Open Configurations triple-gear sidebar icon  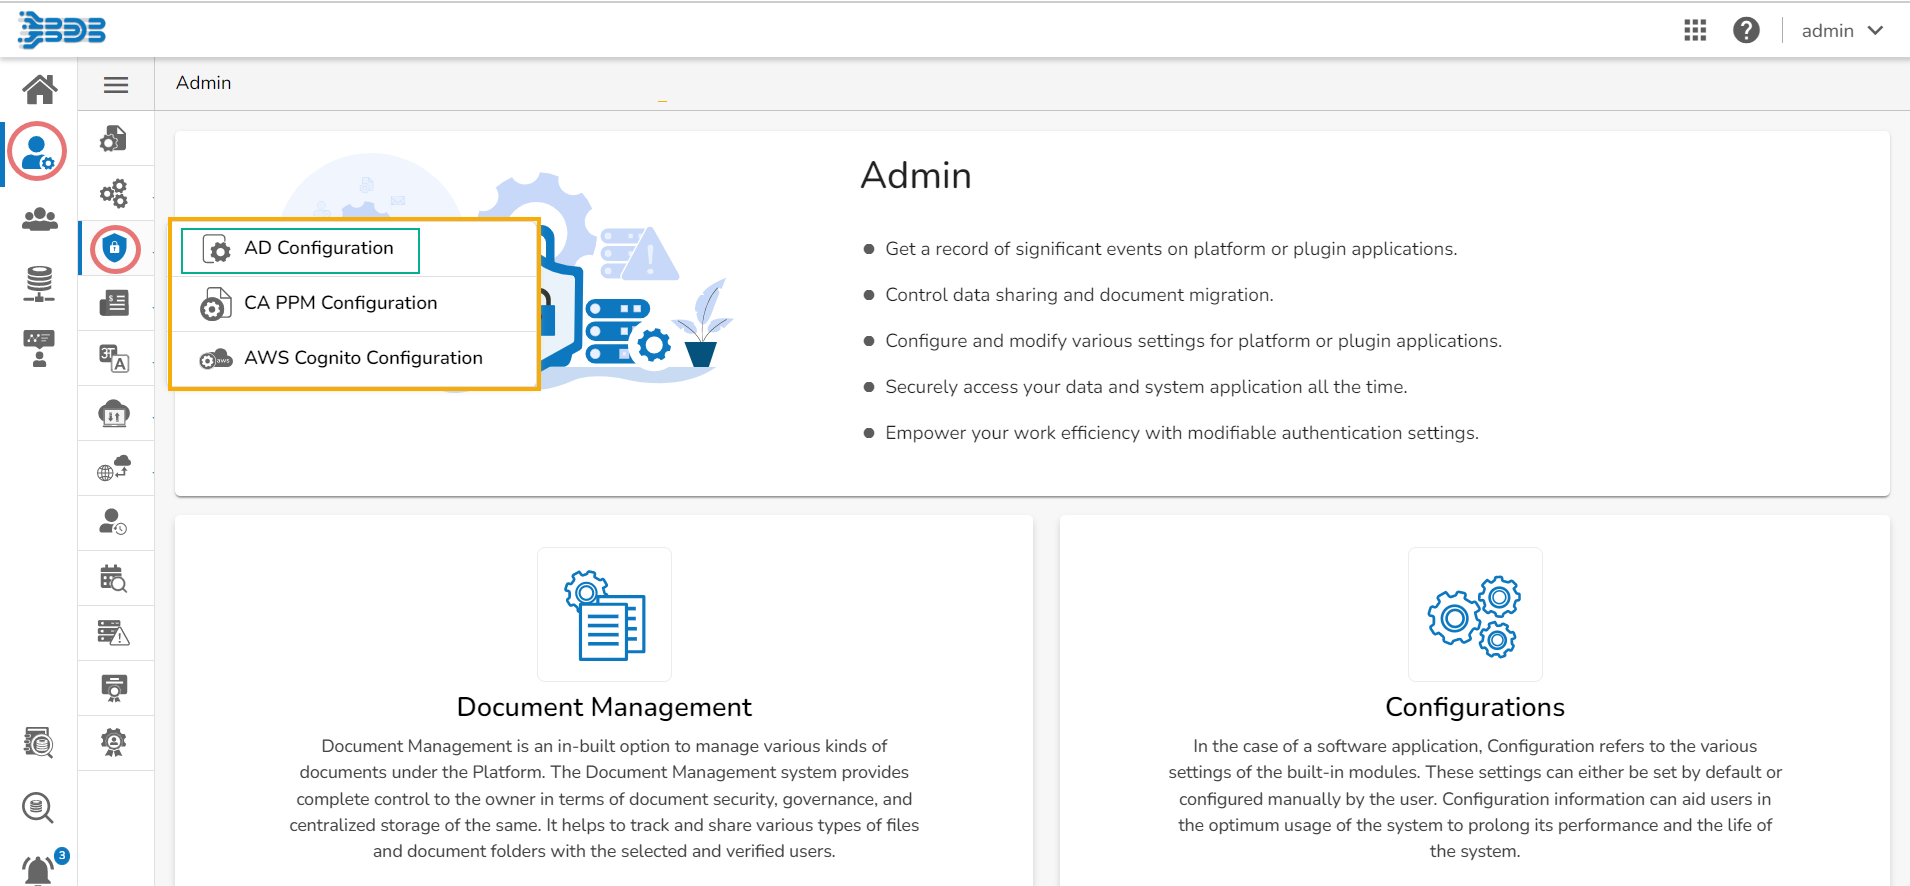coord(114,193)
